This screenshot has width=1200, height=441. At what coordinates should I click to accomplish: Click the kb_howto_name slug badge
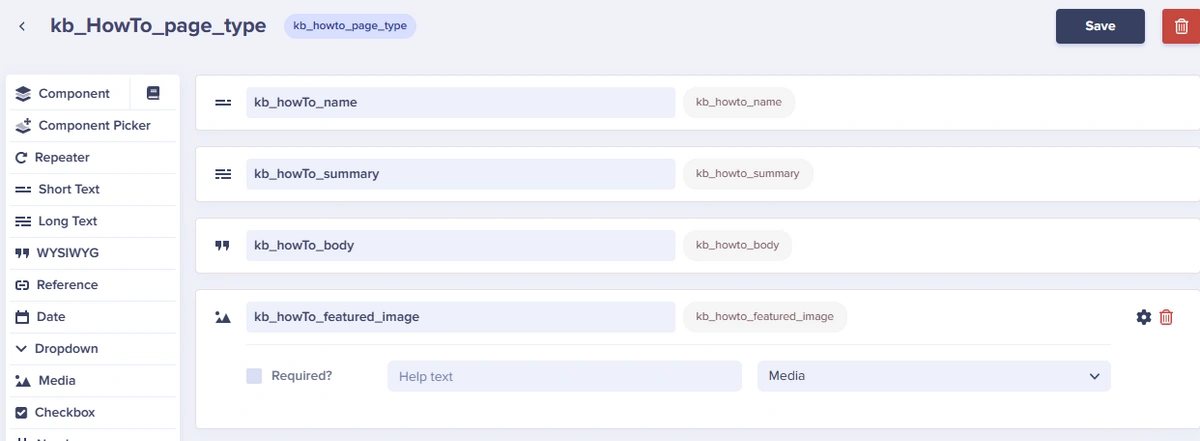point(739,102)
